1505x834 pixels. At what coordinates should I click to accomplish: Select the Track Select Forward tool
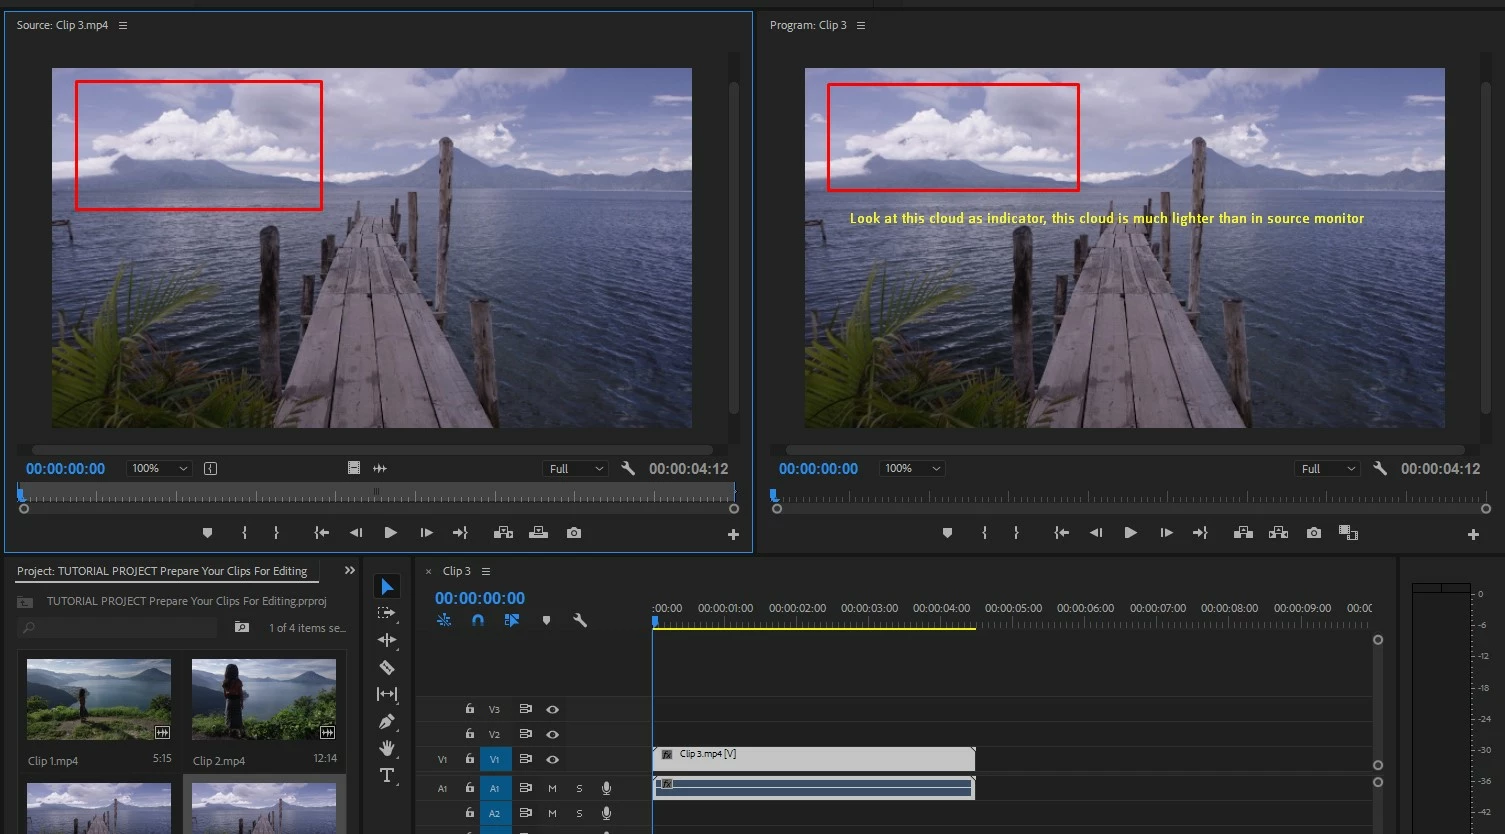pyautogui.click(x=387, y=613)
